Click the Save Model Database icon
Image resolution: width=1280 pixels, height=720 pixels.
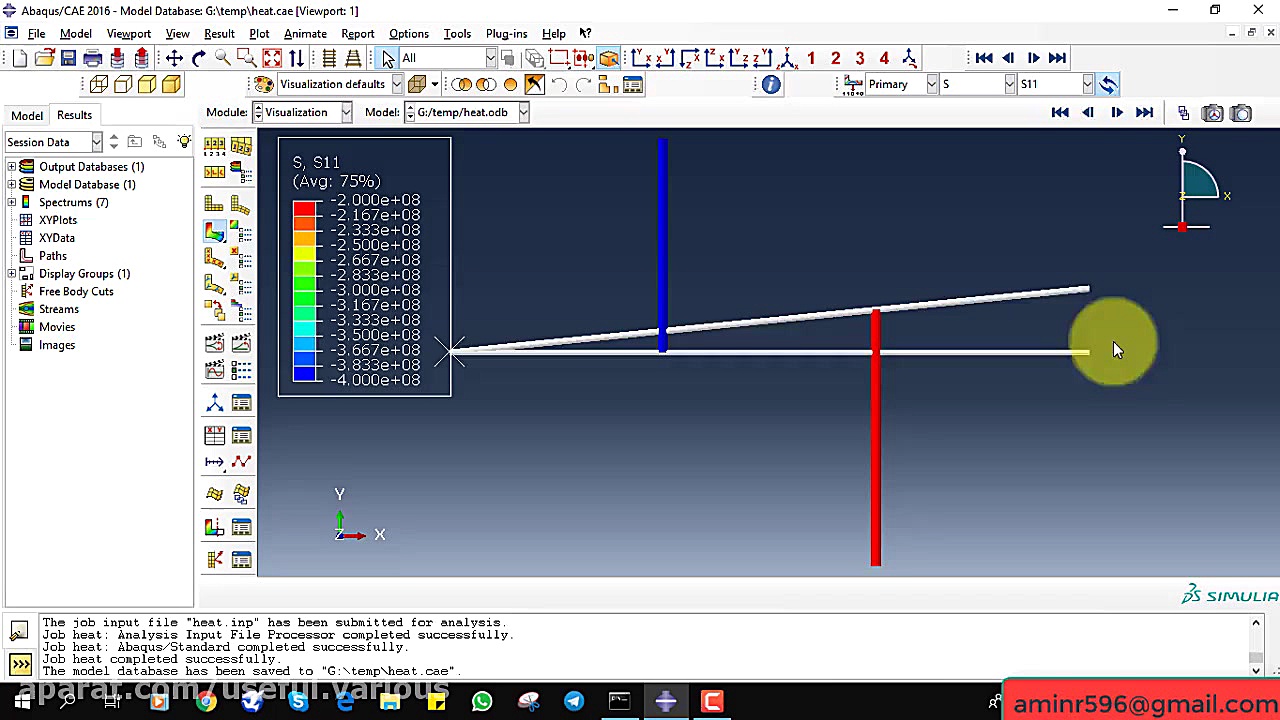[x=68, y=58]
